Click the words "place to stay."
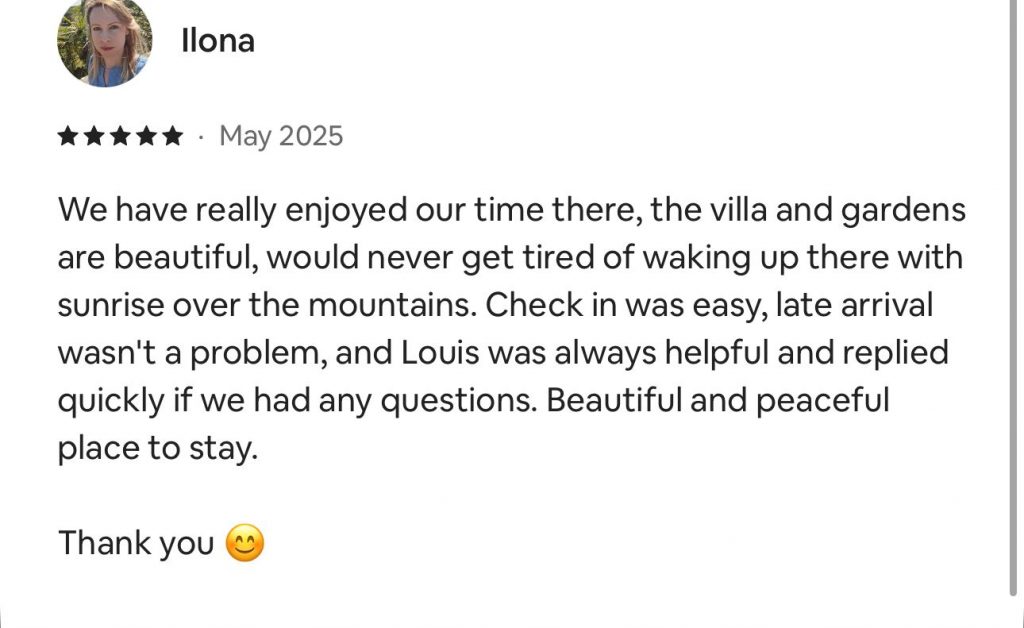The image size is (1024, 628). click(x=158, y=448)
